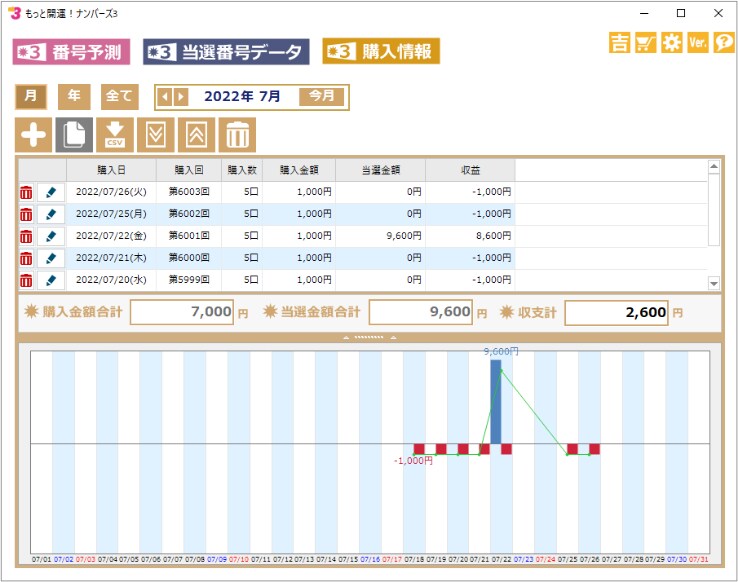Delete the 2022/07/25 purchase row

26,215
